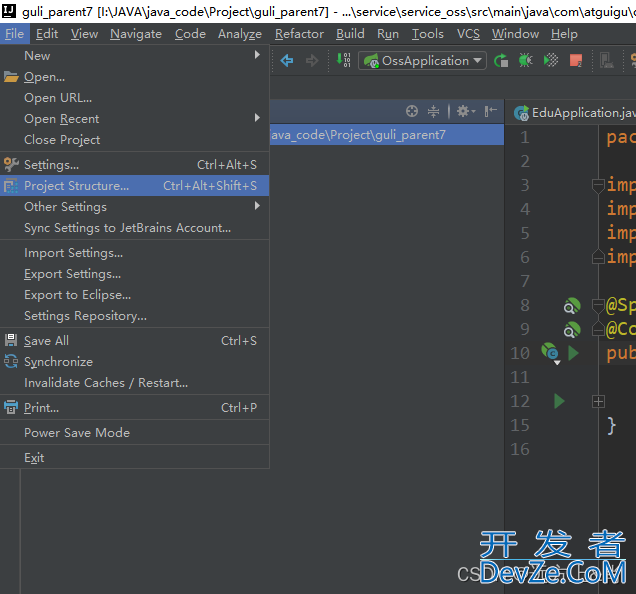Choose Invalidate Caches / Restart...
The width and height of the screenshot is (636, 594).
tap(135, 383)
